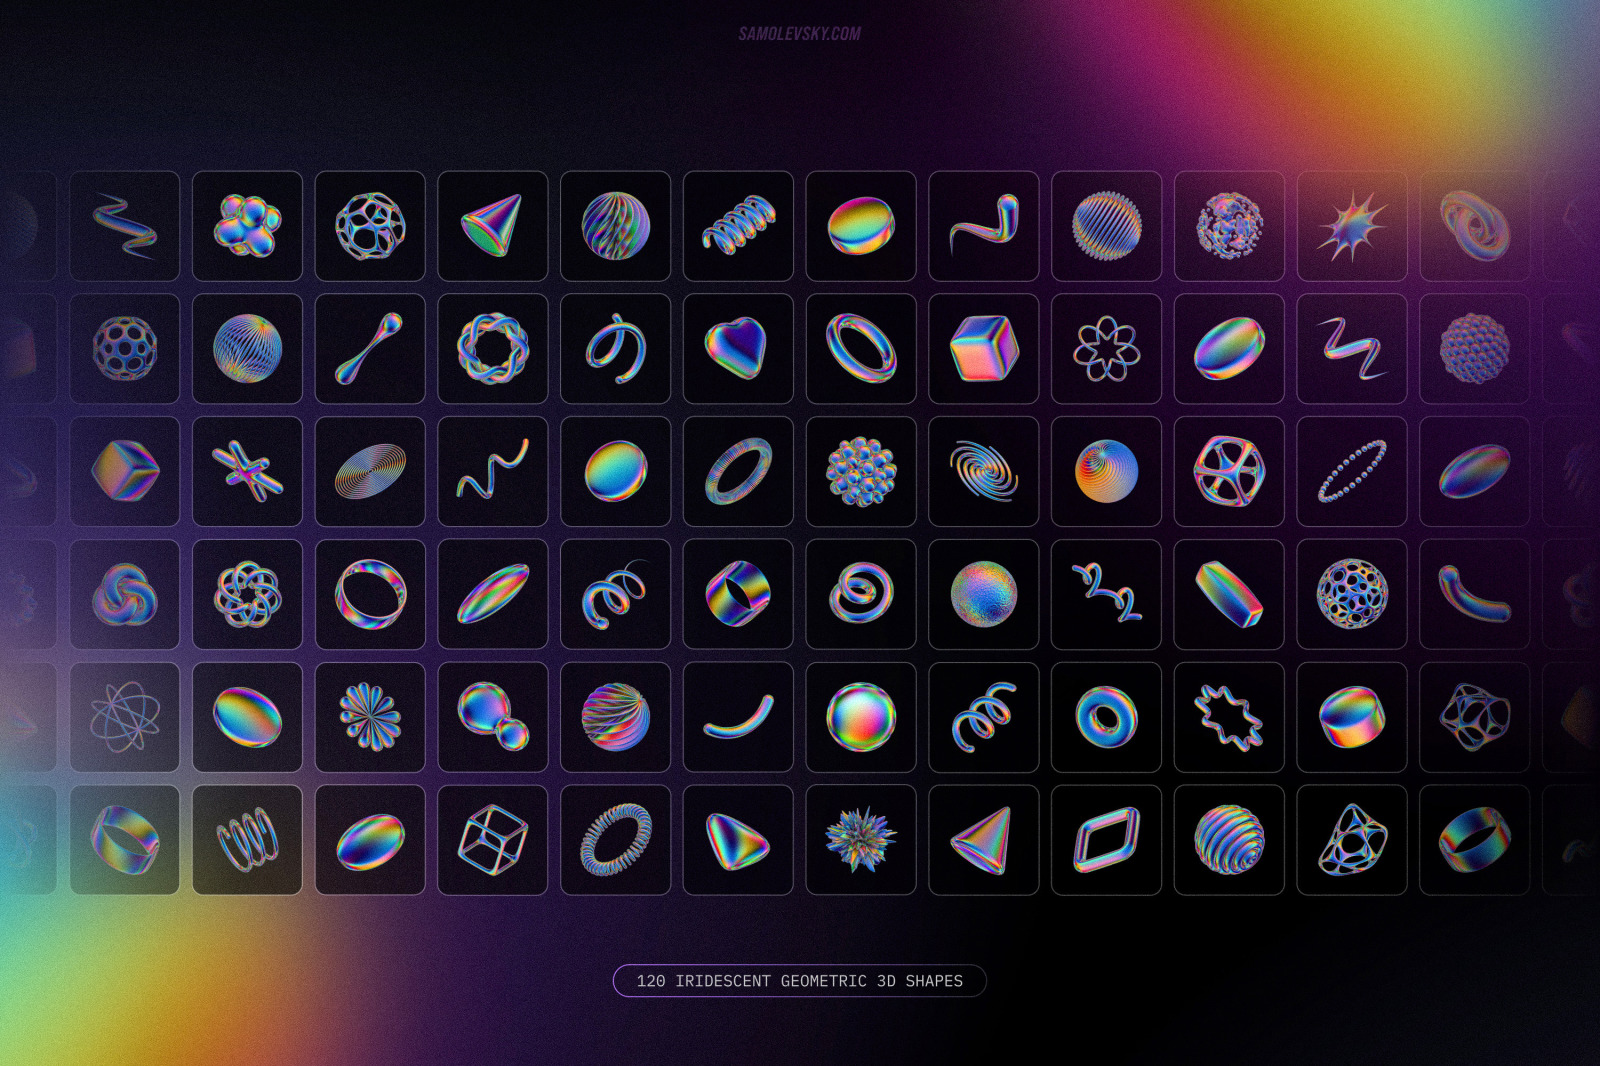Select the beaded oval ring shape
The height and width of the screenshot is (1066, 1600).
pyautogui.click(x=1352, y=472)
